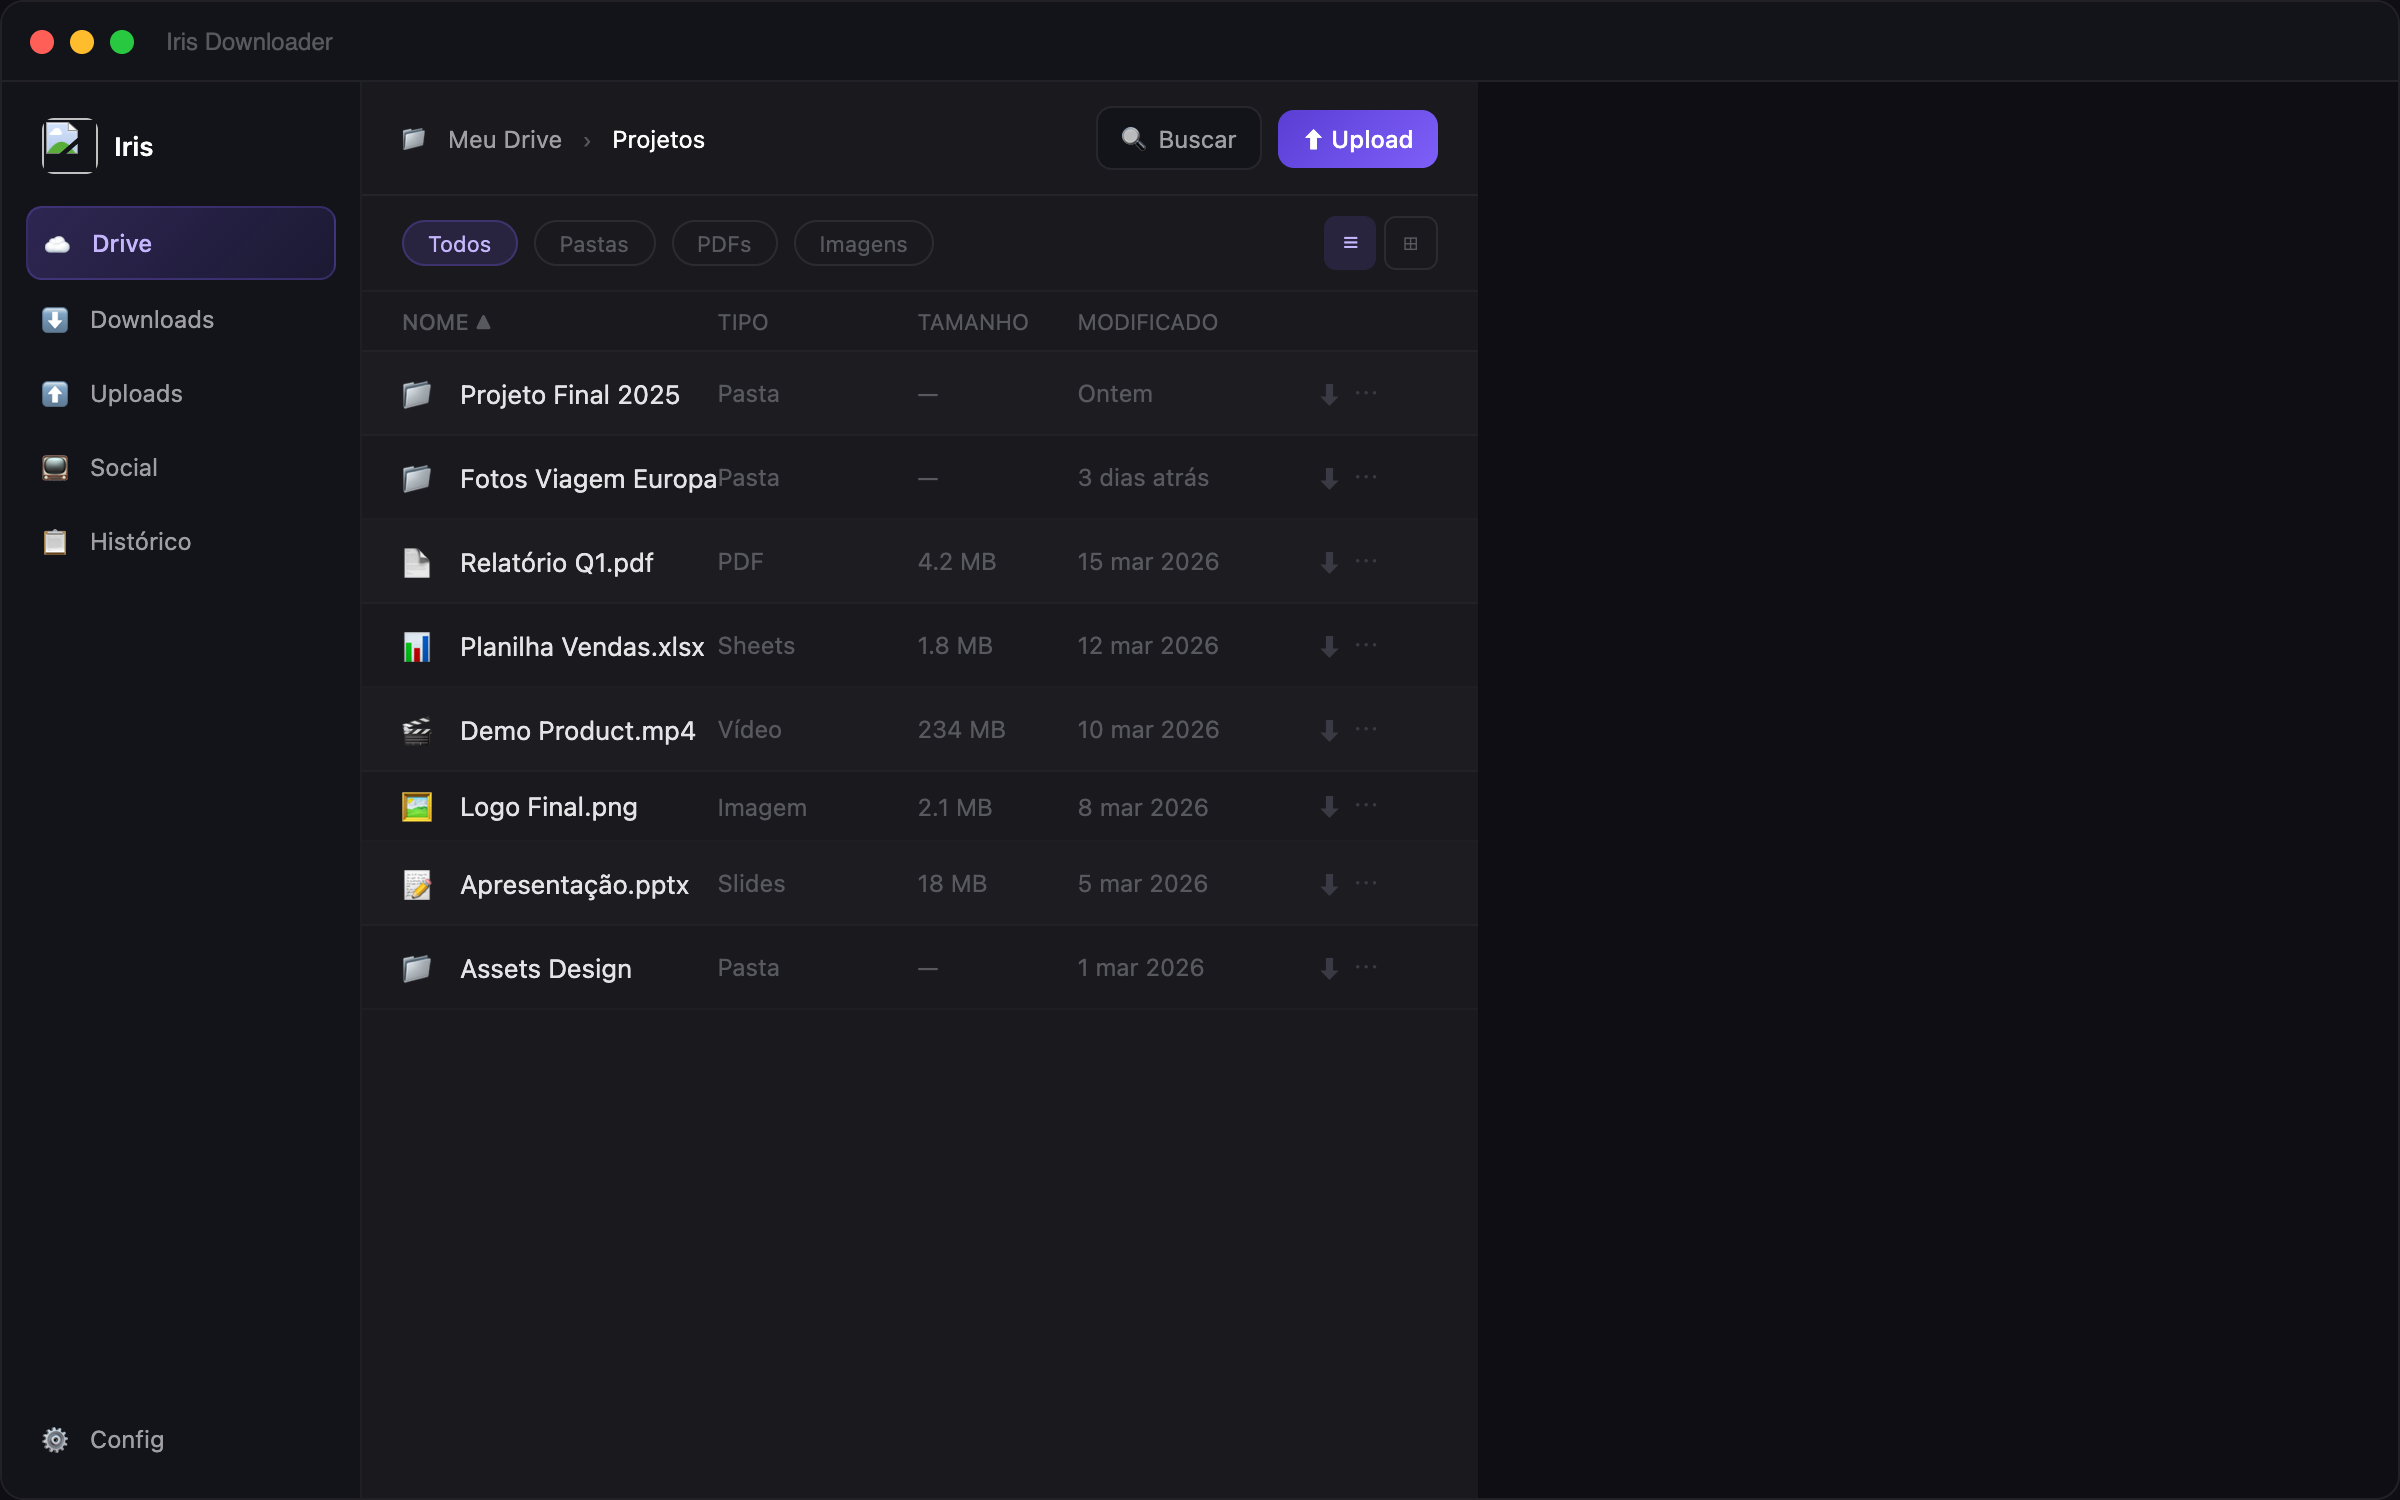Viewport: 2400px width, 1500px height.
Task: Click the Upload button
Action: pyautogui.click(x=1357, y=138)
